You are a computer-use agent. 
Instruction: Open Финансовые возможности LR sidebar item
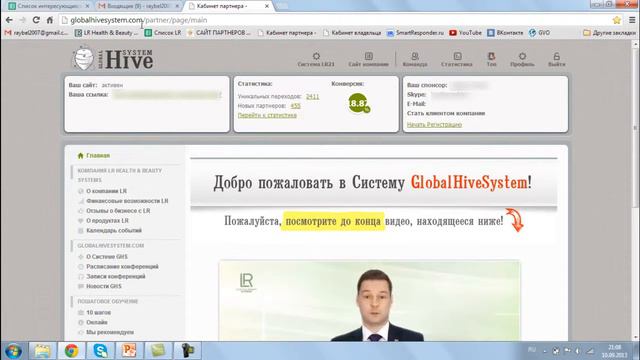point(123,201)
